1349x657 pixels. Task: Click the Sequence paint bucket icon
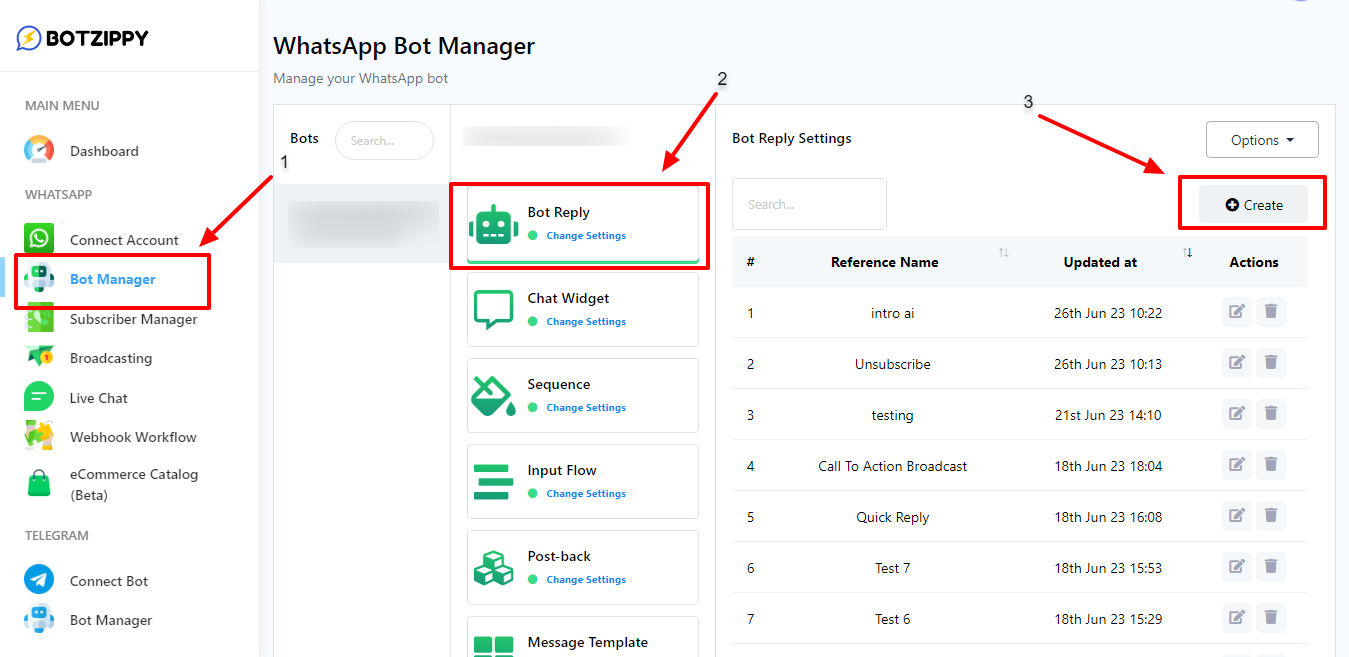(493, 396)
